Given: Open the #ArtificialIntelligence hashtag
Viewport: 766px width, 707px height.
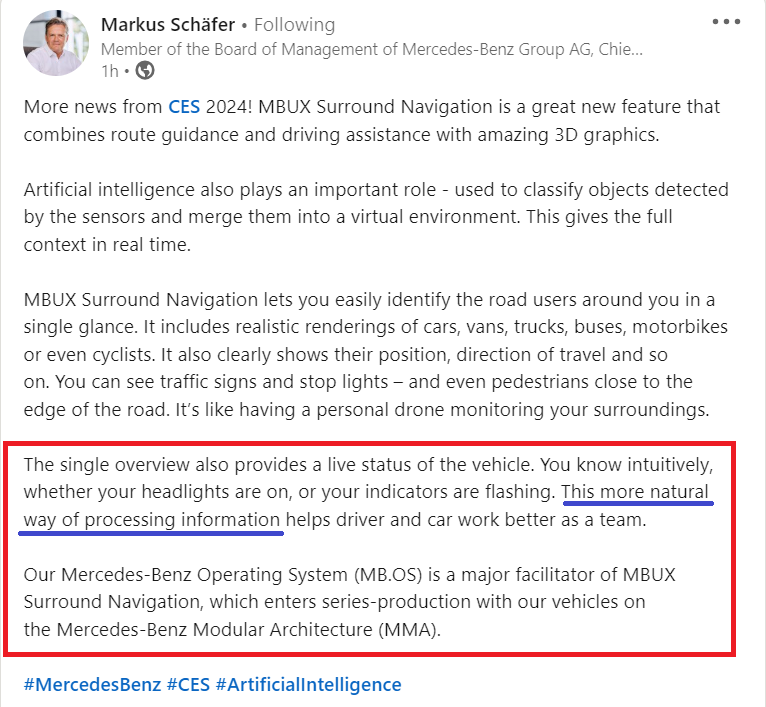Looking at the screenshot, I should coord(308,685).
